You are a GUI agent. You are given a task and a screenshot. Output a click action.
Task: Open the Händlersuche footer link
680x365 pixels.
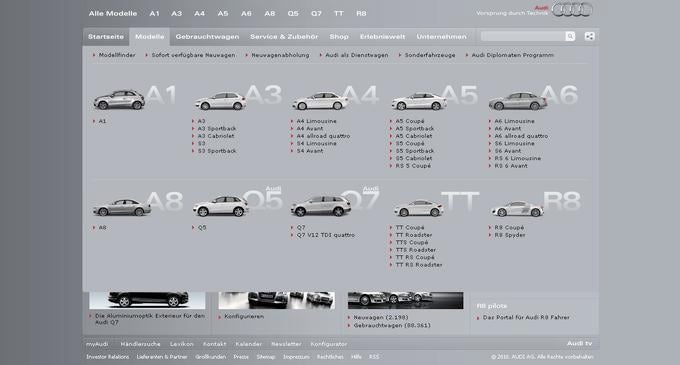[x=140, y=344]
